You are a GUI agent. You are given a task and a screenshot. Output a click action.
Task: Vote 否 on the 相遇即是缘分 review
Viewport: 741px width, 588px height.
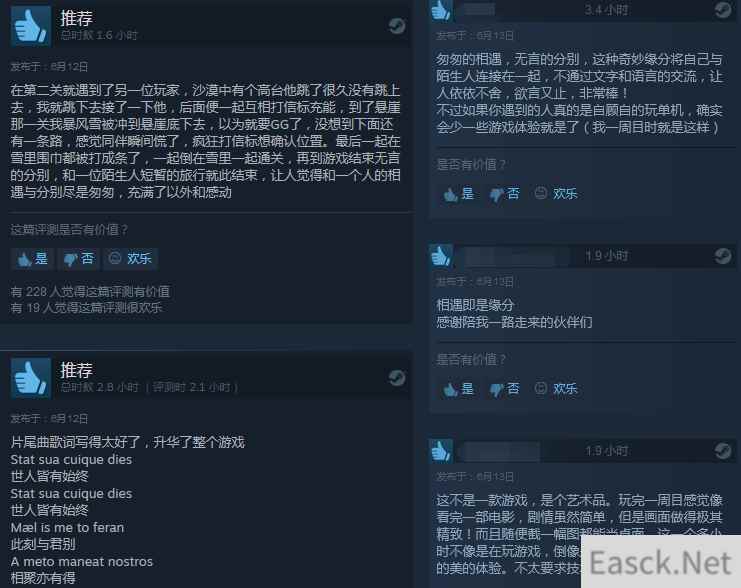(x=504, y=389)
